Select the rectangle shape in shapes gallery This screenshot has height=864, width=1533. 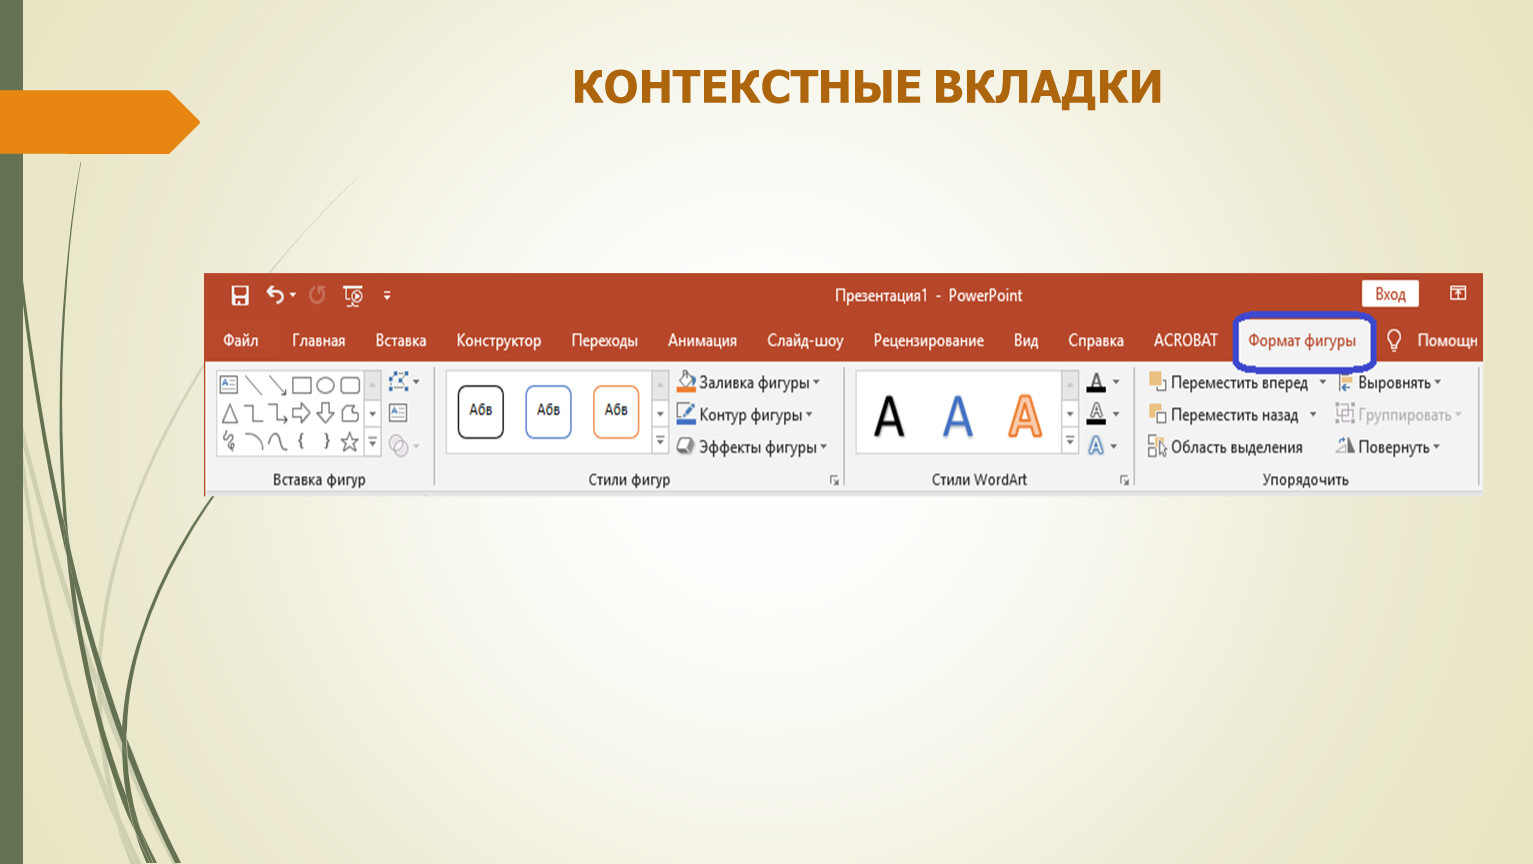(301, 385)
